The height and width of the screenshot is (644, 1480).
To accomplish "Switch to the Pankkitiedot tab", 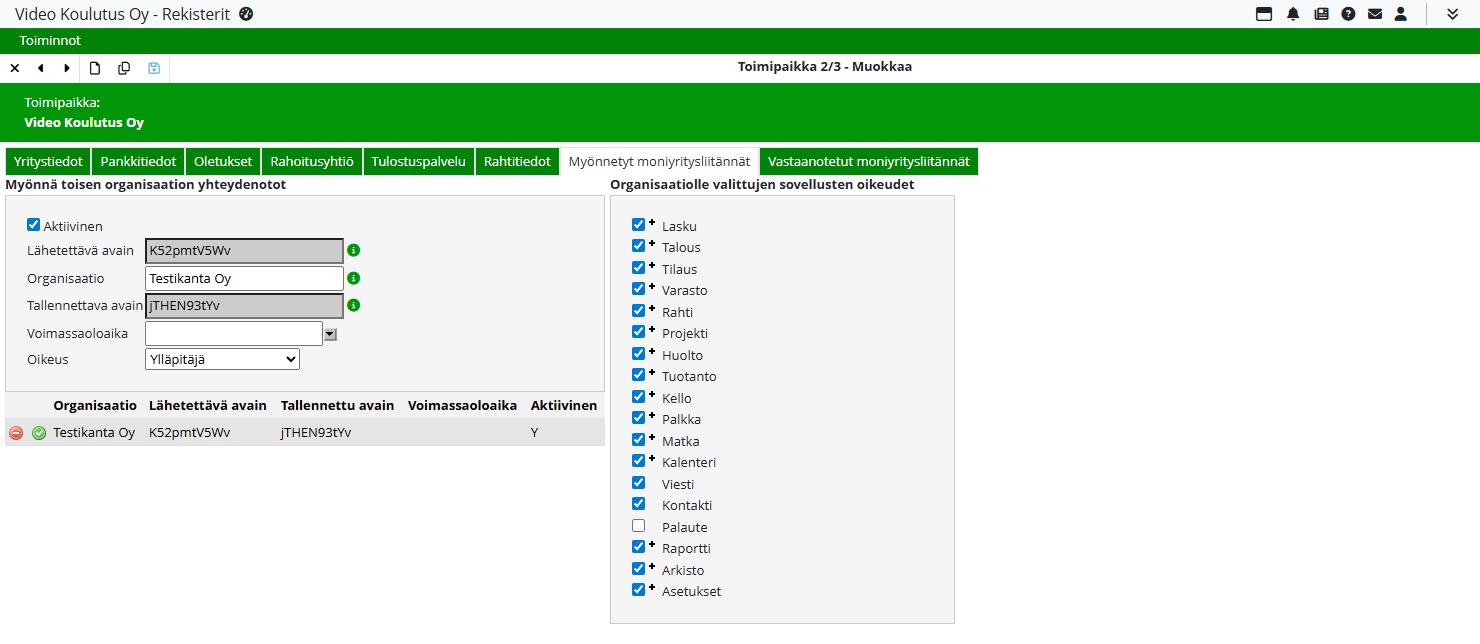I will click(x=138, y=161).
